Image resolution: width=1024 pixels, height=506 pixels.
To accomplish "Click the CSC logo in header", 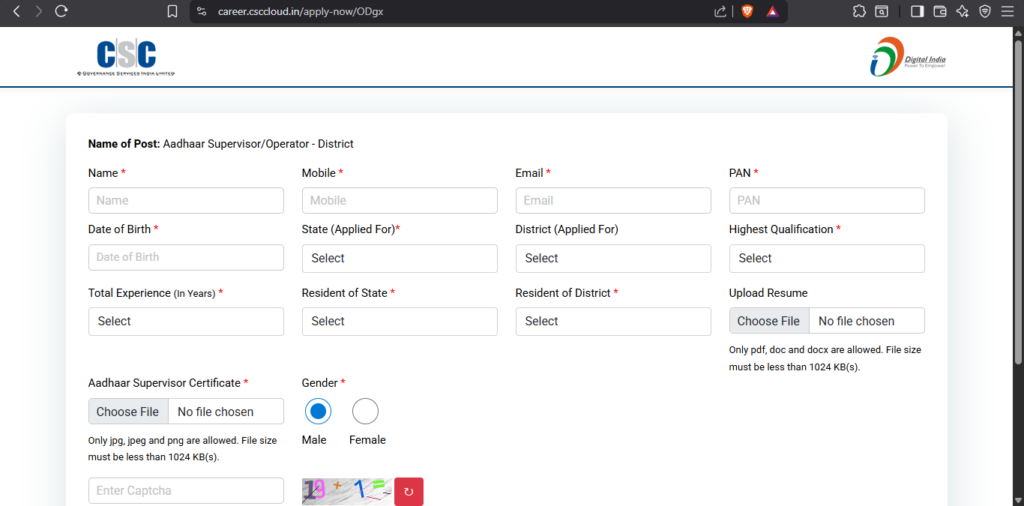I will (126, 57).
